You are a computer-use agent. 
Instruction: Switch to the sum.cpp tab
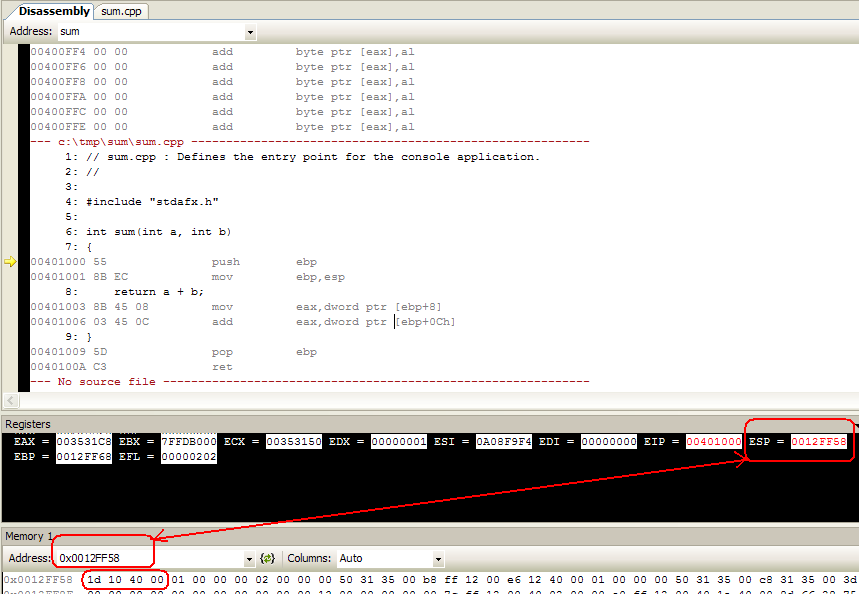122,11
